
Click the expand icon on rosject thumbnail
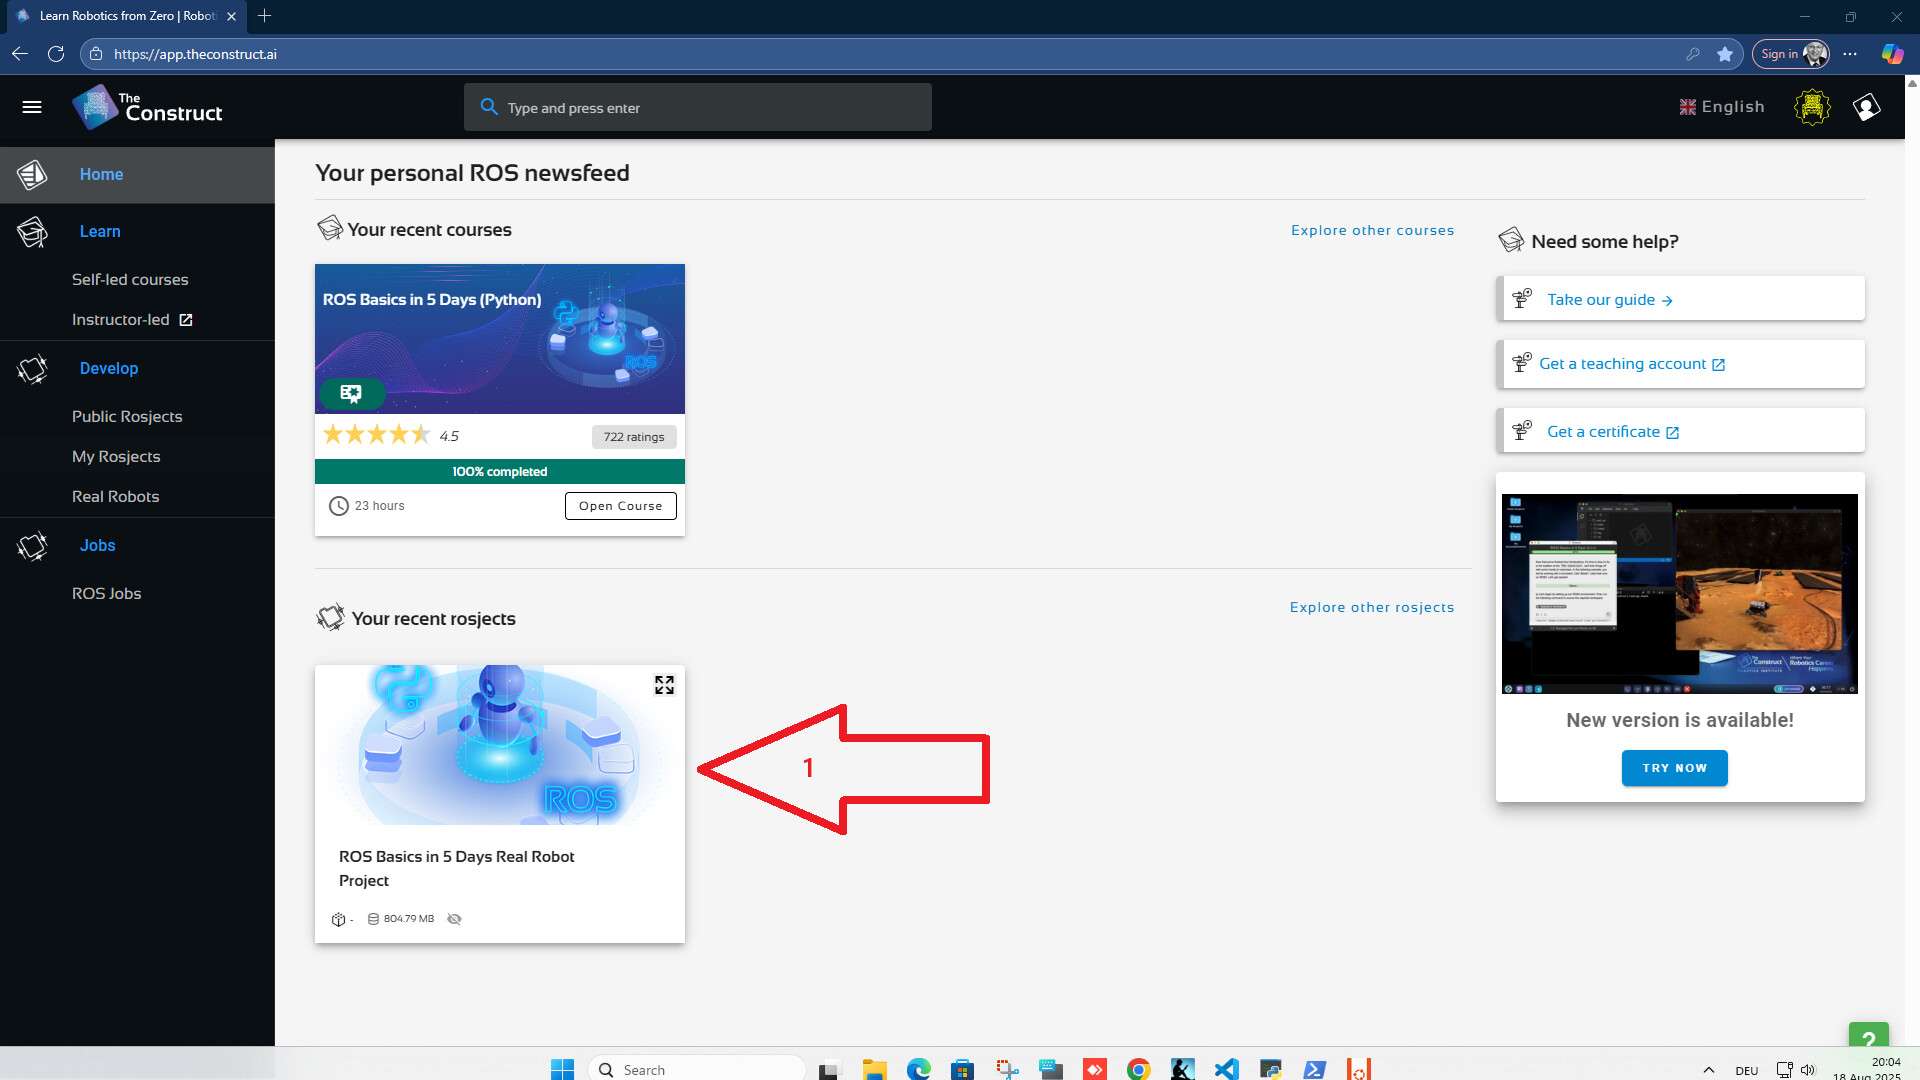(664, 685)
